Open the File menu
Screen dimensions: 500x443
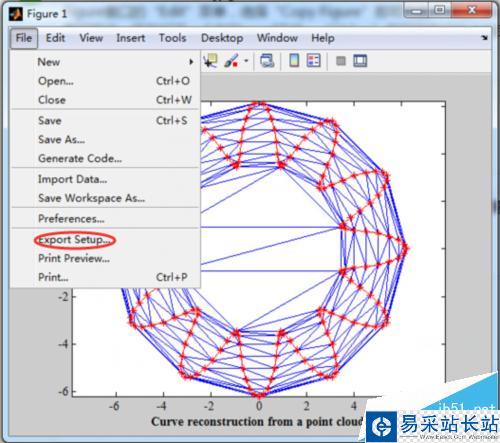point(24,38)
